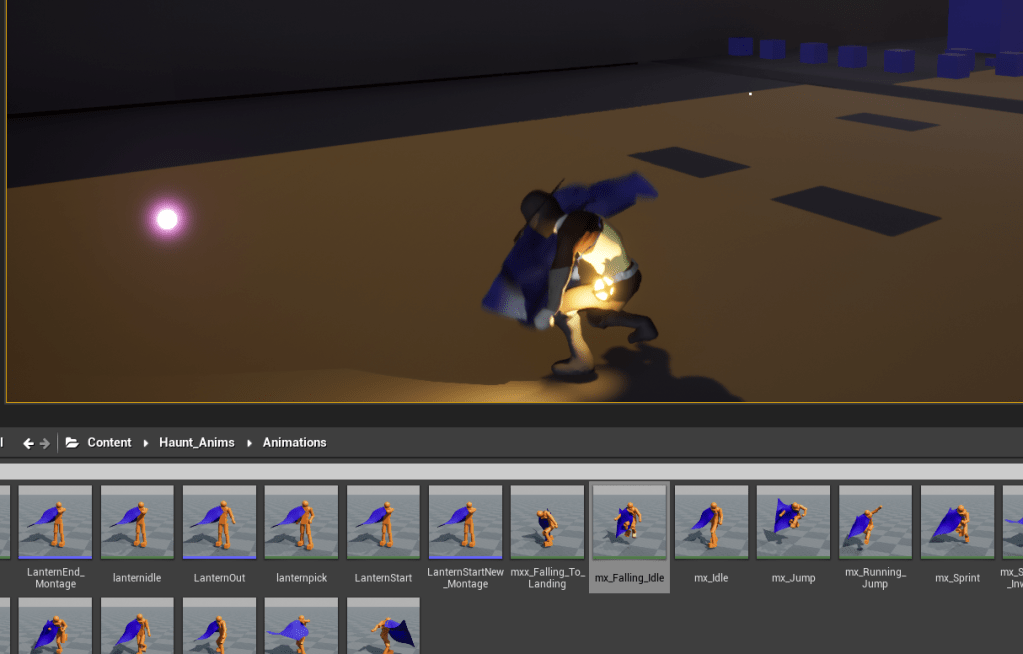Click the back navigation arrow
The width and height of the screenshot is (1023, 654).
pyautogui.click(x=28, y=443)
